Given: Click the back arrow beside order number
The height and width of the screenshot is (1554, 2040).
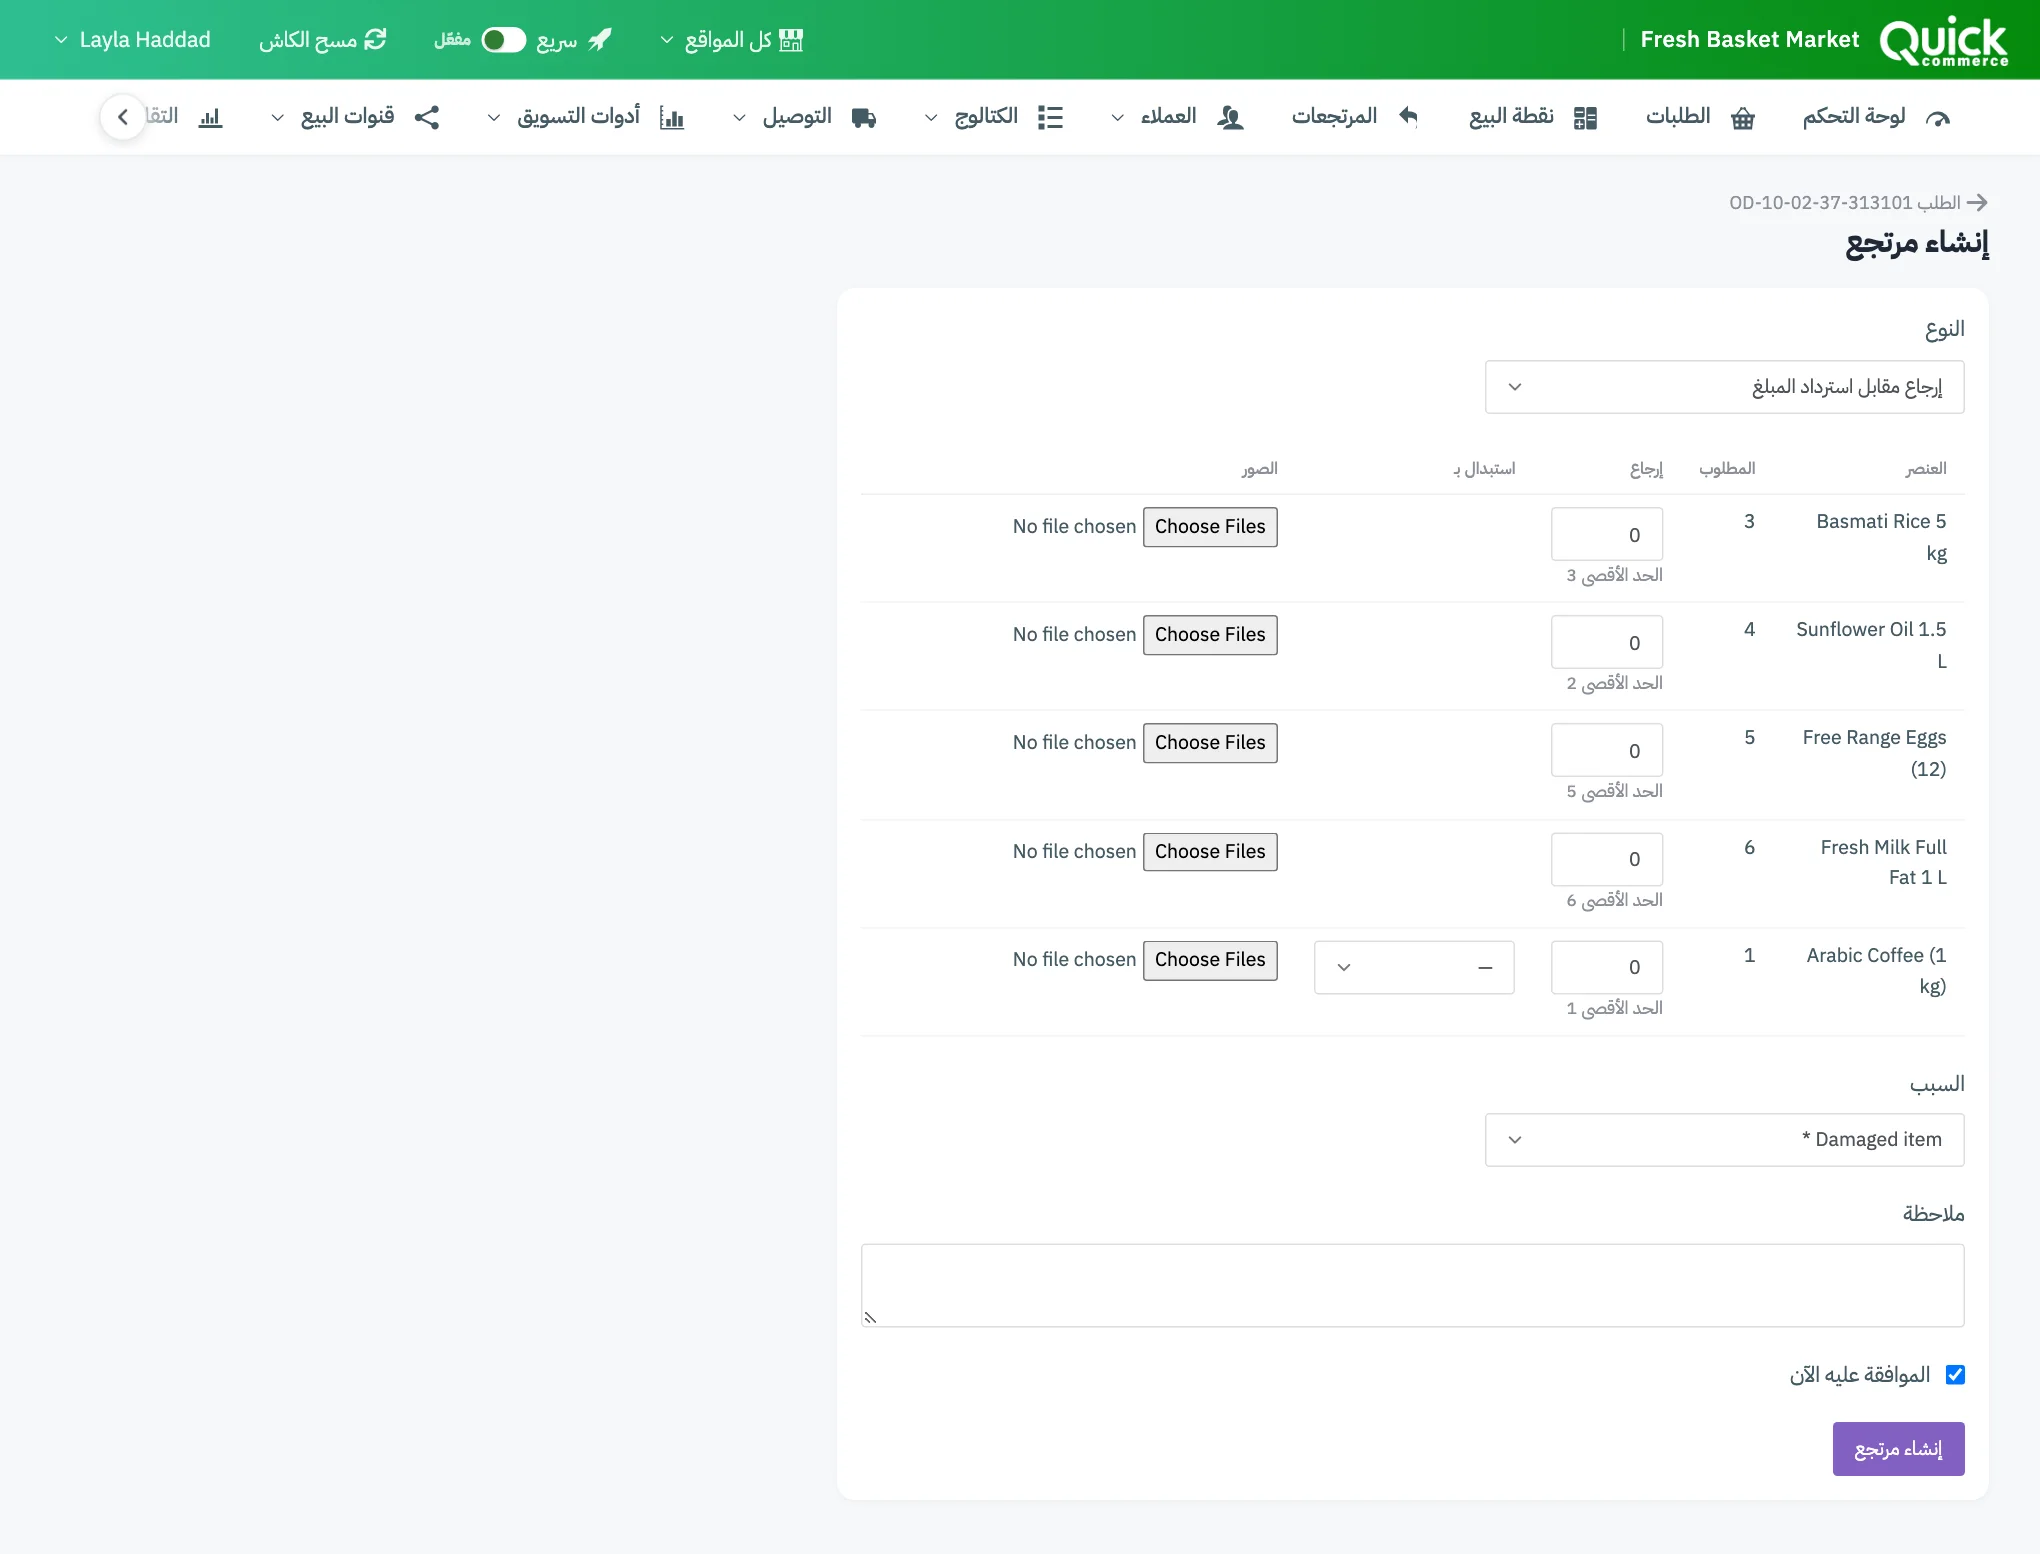Looking at the screenshot, I should 1977,203.
